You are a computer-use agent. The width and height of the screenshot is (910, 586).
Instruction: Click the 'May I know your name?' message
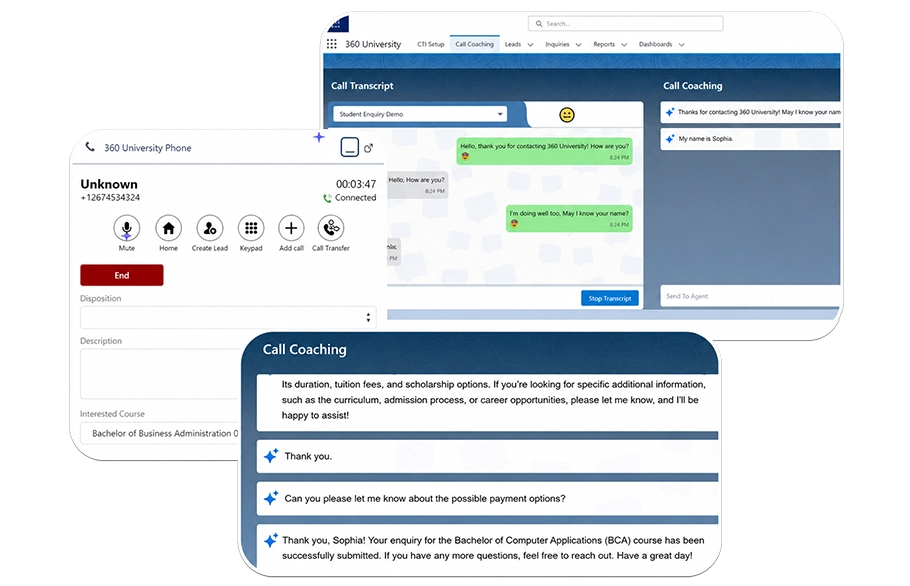click(x=569, y=218)
